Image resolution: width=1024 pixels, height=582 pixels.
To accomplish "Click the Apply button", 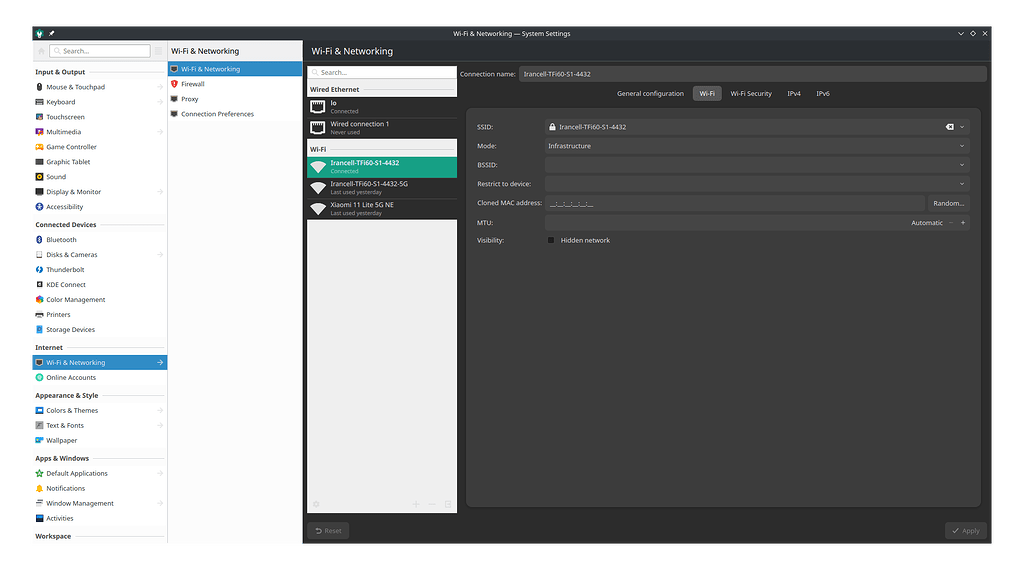I will click(x=966, y=530).
